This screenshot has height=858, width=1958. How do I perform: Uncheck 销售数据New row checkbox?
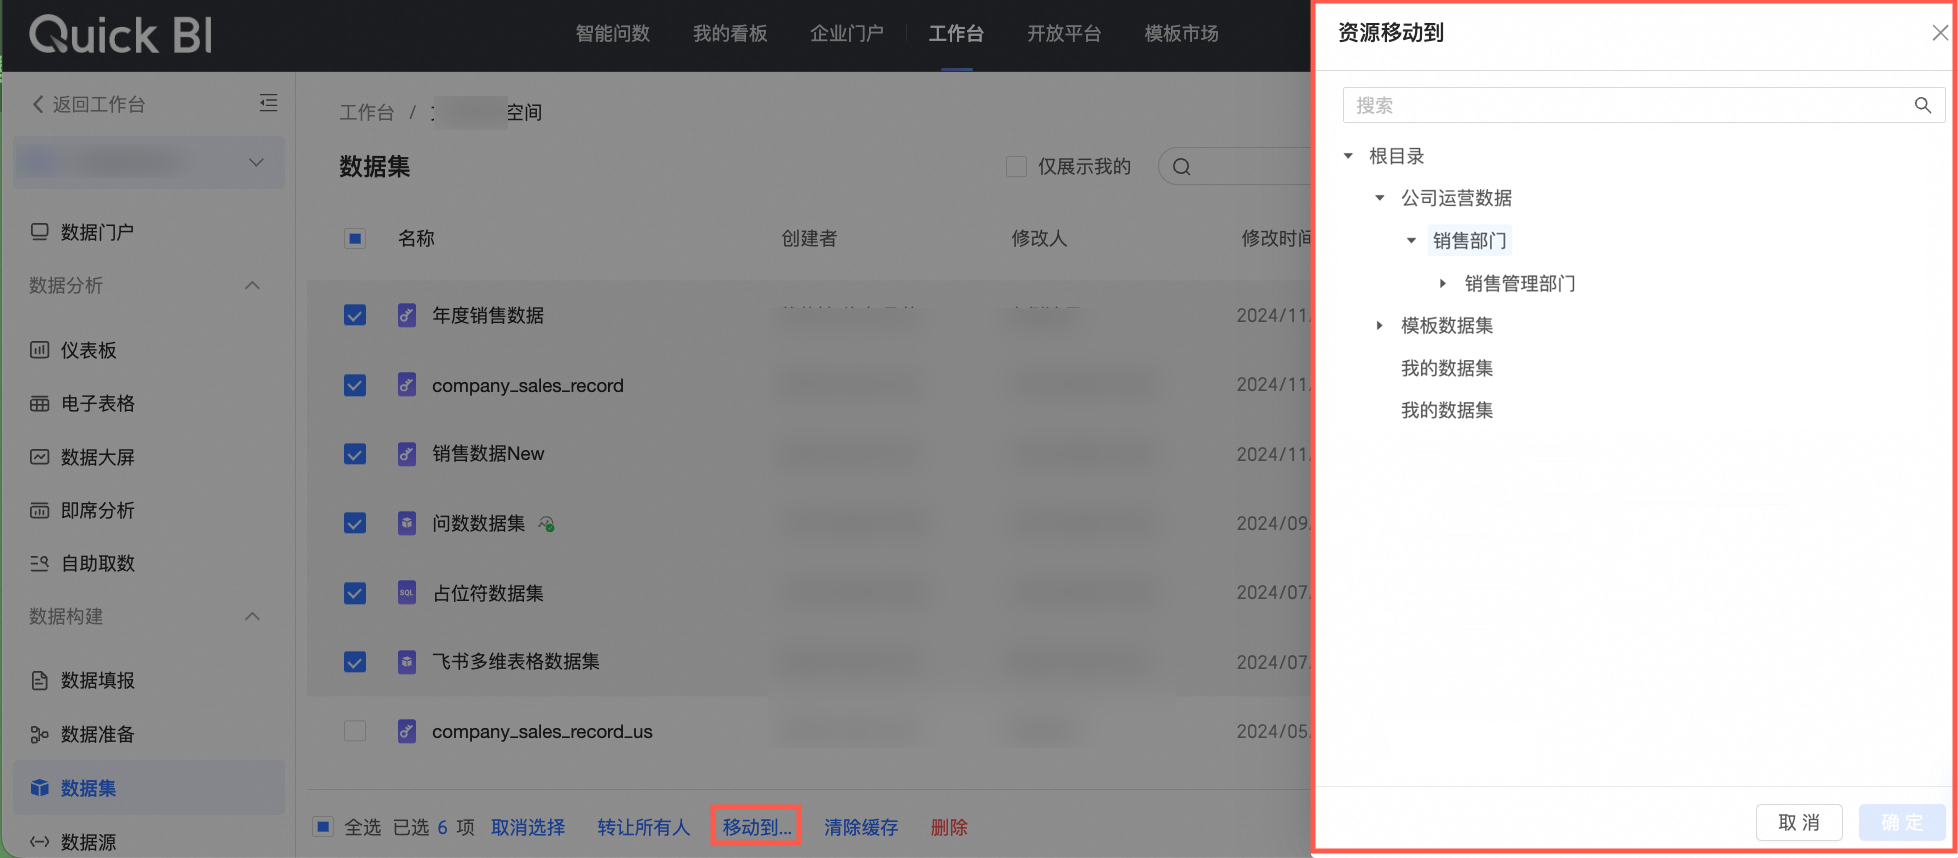[x=355, y=454]
